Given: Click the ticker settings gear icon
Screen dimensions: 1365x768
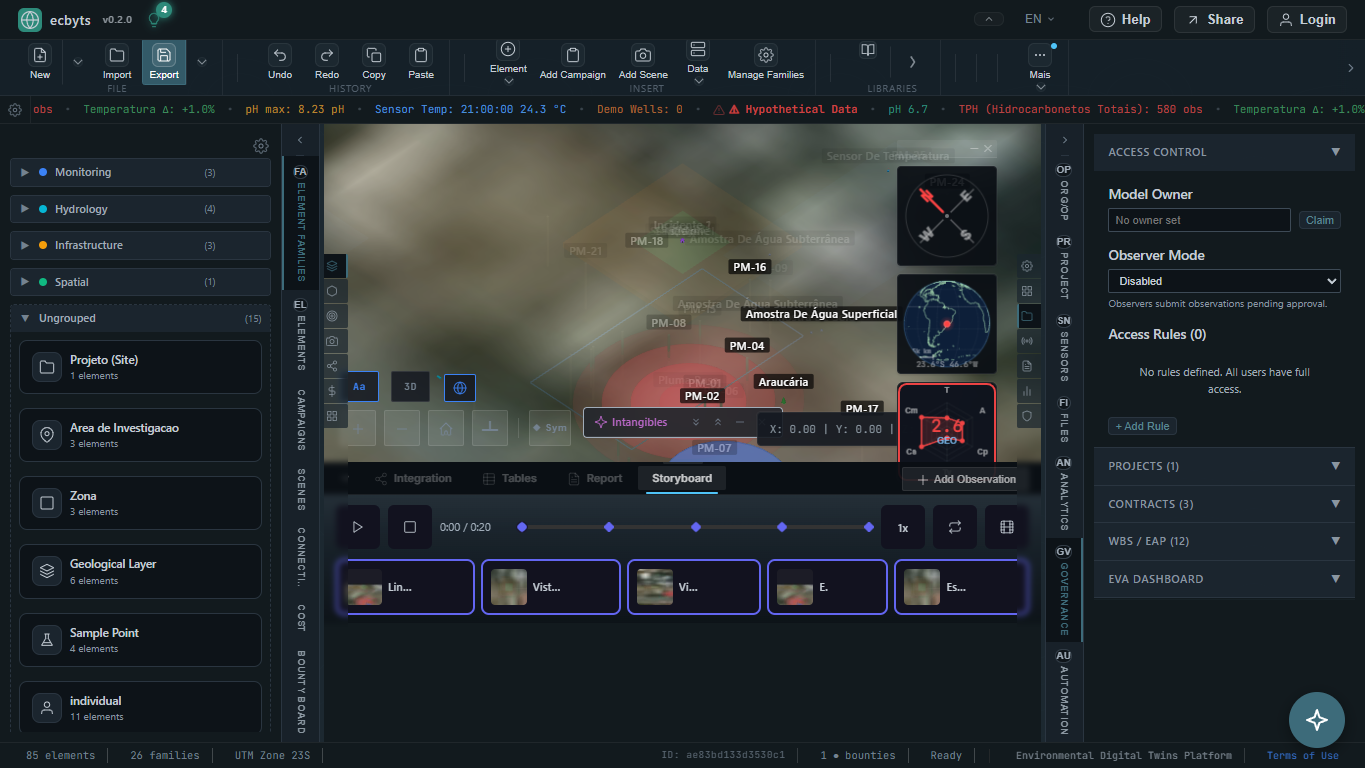Looking at the screenshot, I should click(15, 110).
